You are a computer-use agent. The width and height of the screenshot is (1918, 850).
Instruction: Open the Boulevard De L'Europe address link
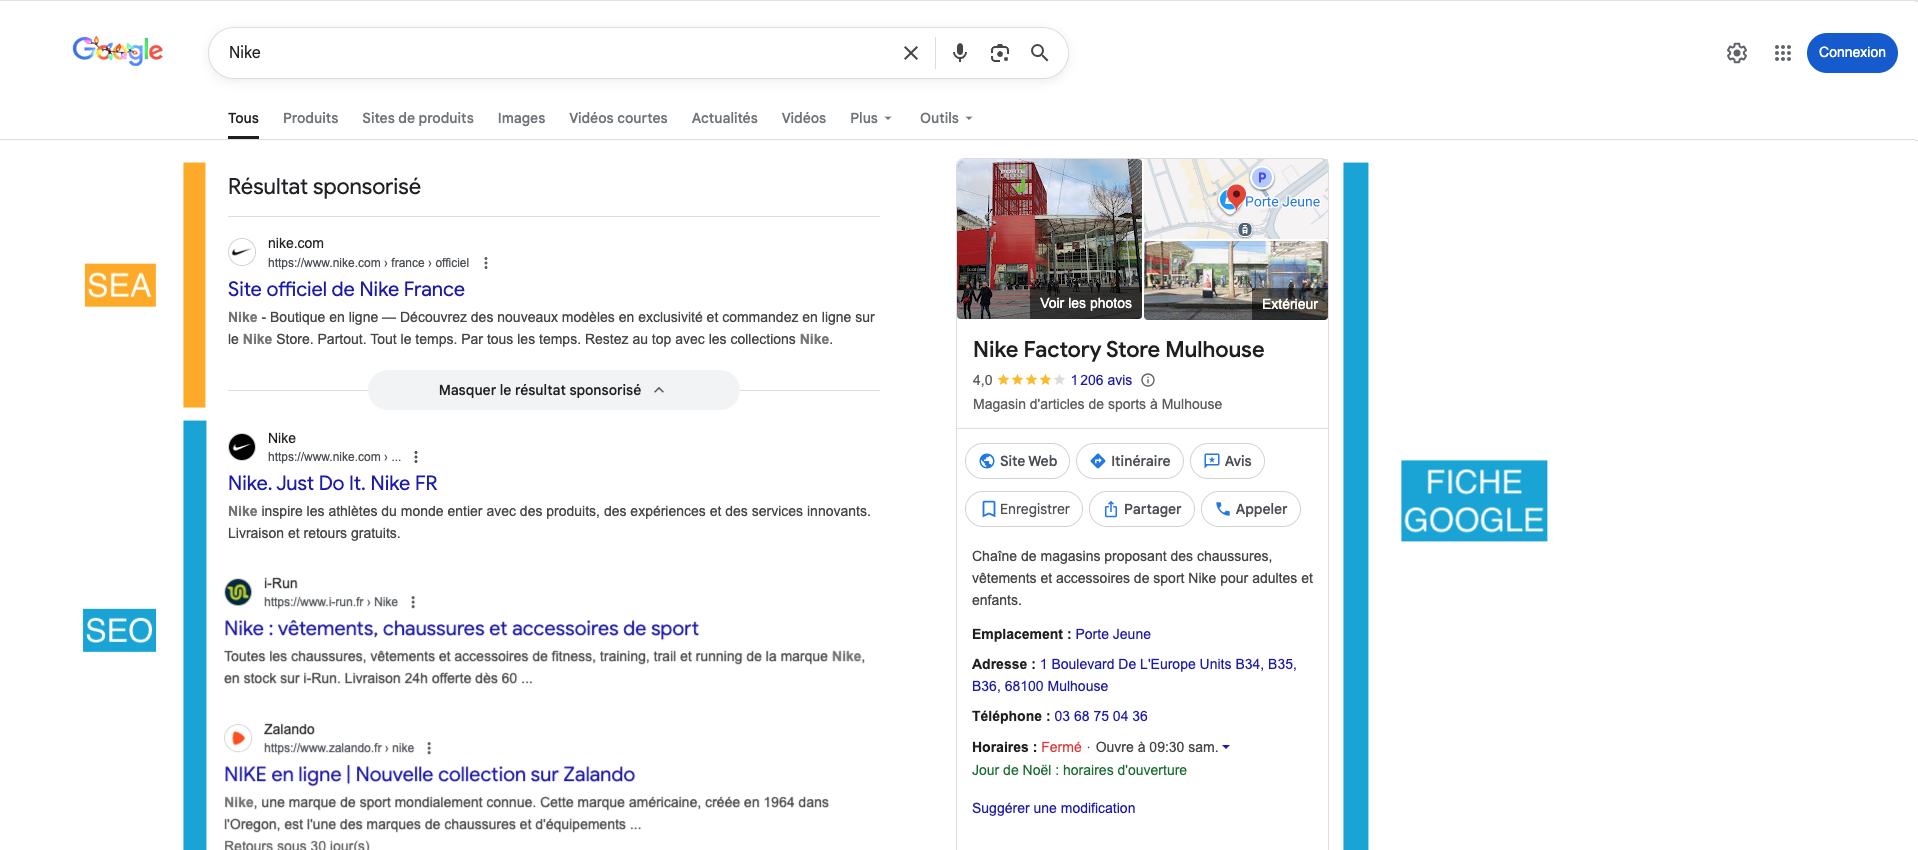coord(1134,675)
